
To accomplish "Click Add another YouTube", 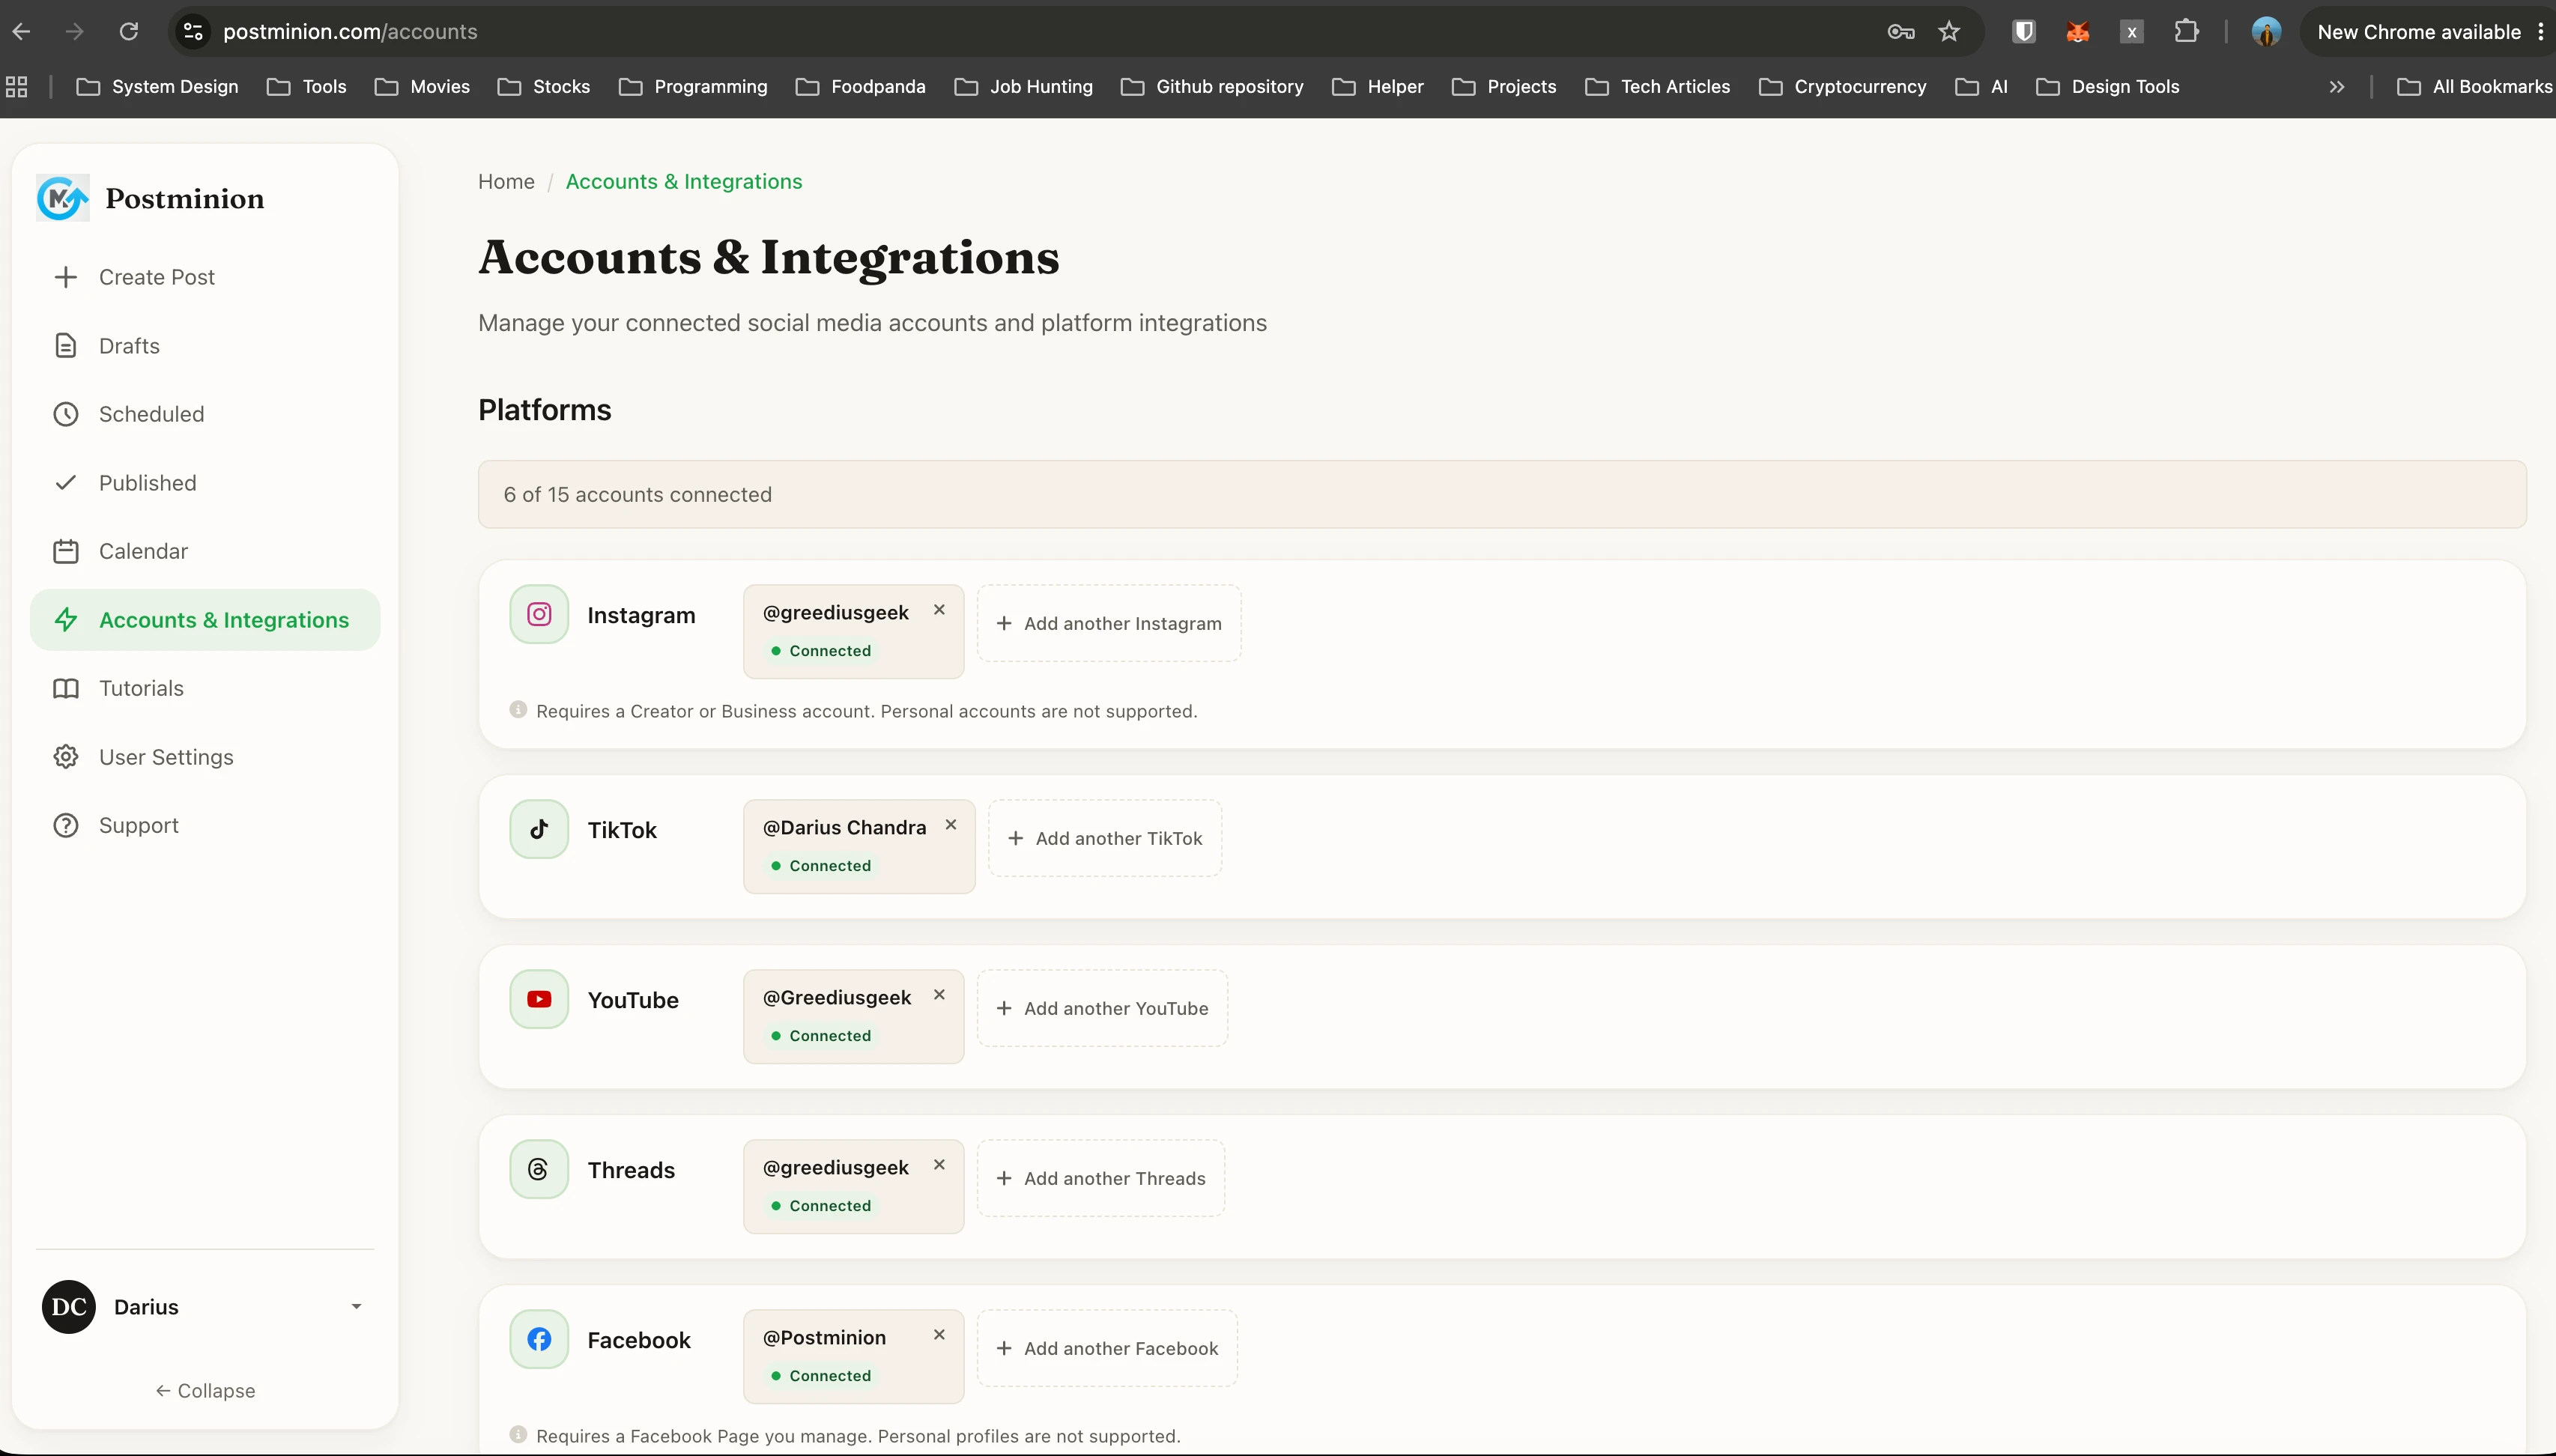I will (x=1102, y=1008).
